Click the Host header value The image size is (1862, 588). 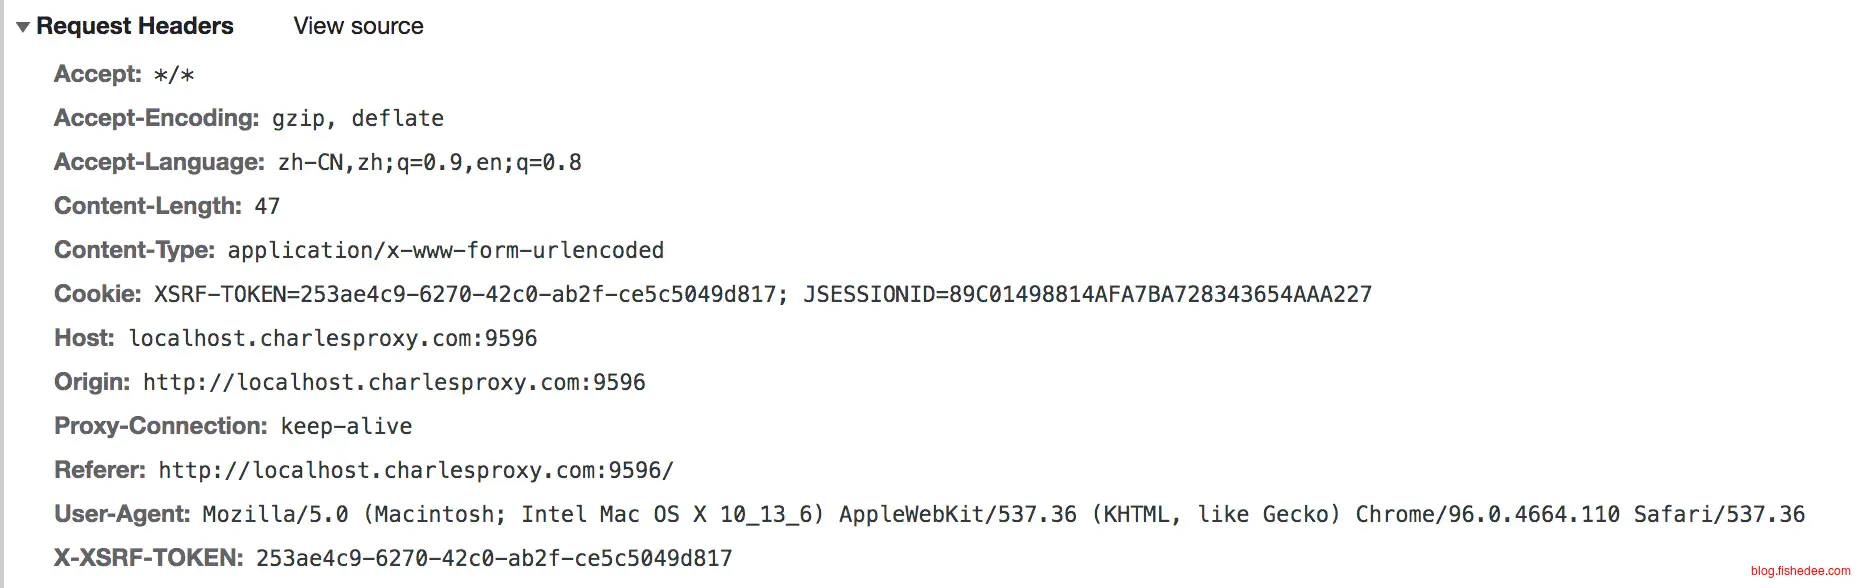(x=333, y=338)
